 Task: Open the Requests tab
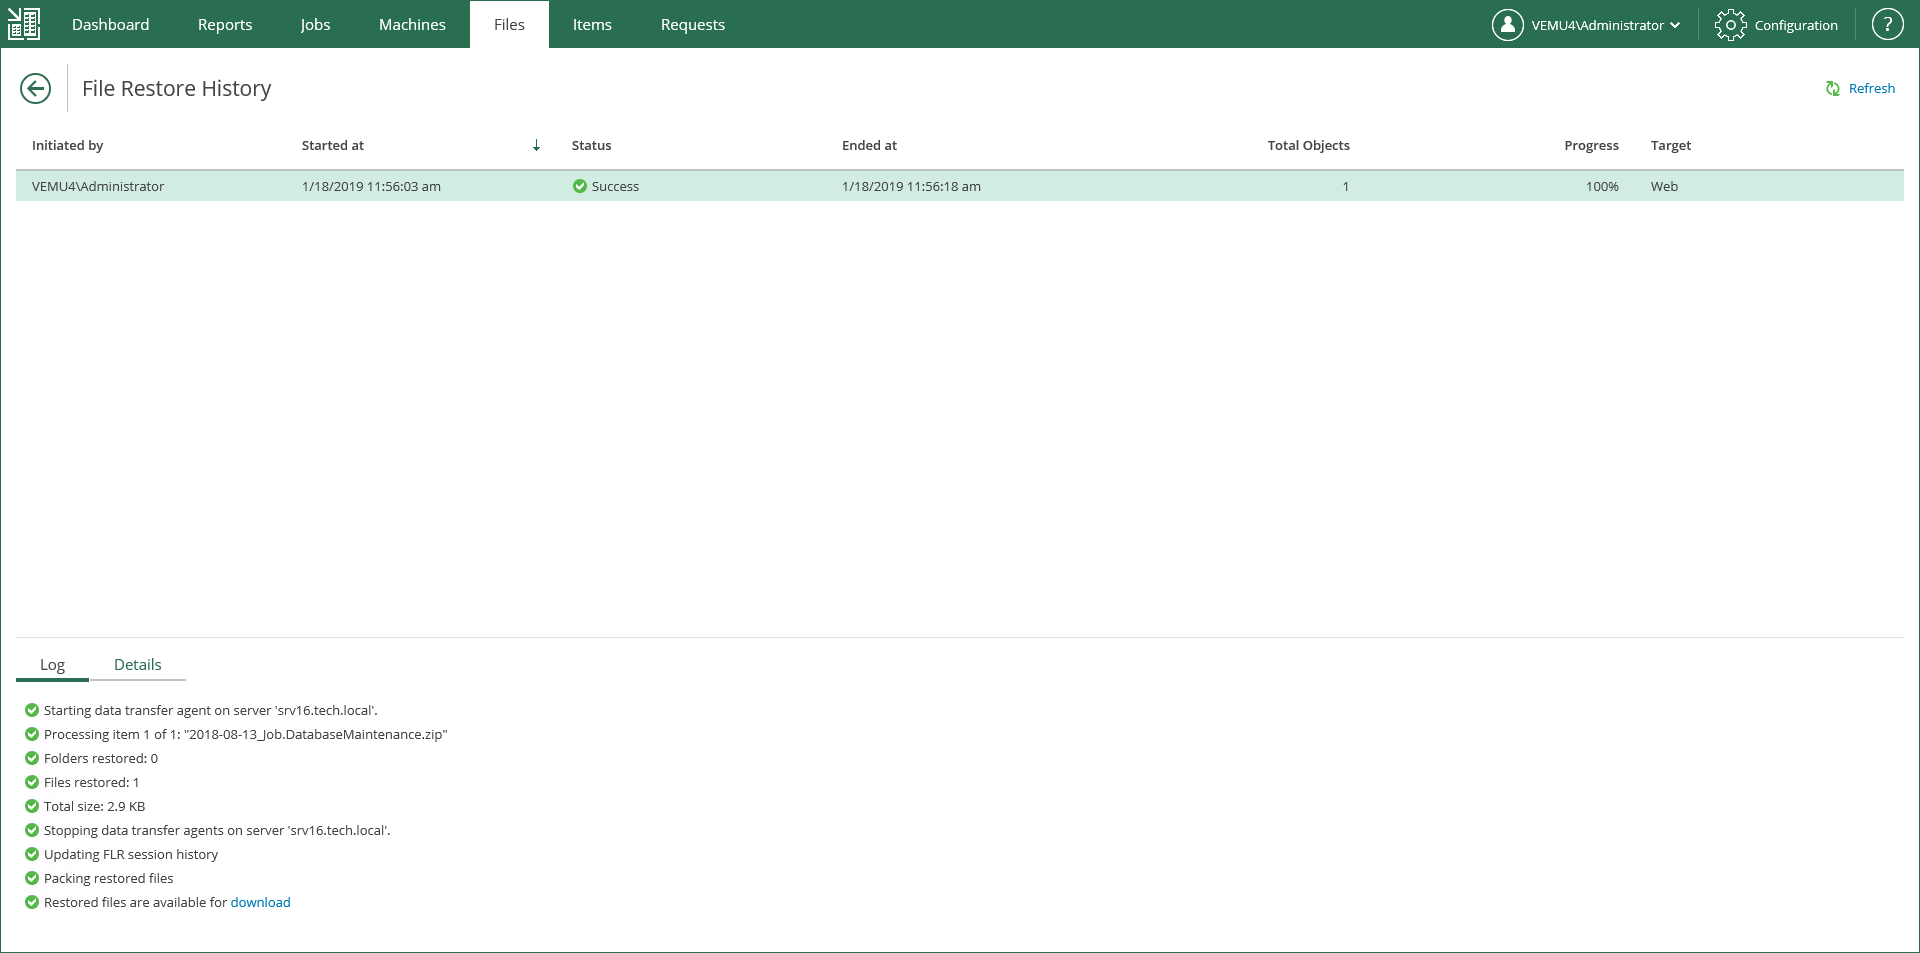(x=693, y=25)
